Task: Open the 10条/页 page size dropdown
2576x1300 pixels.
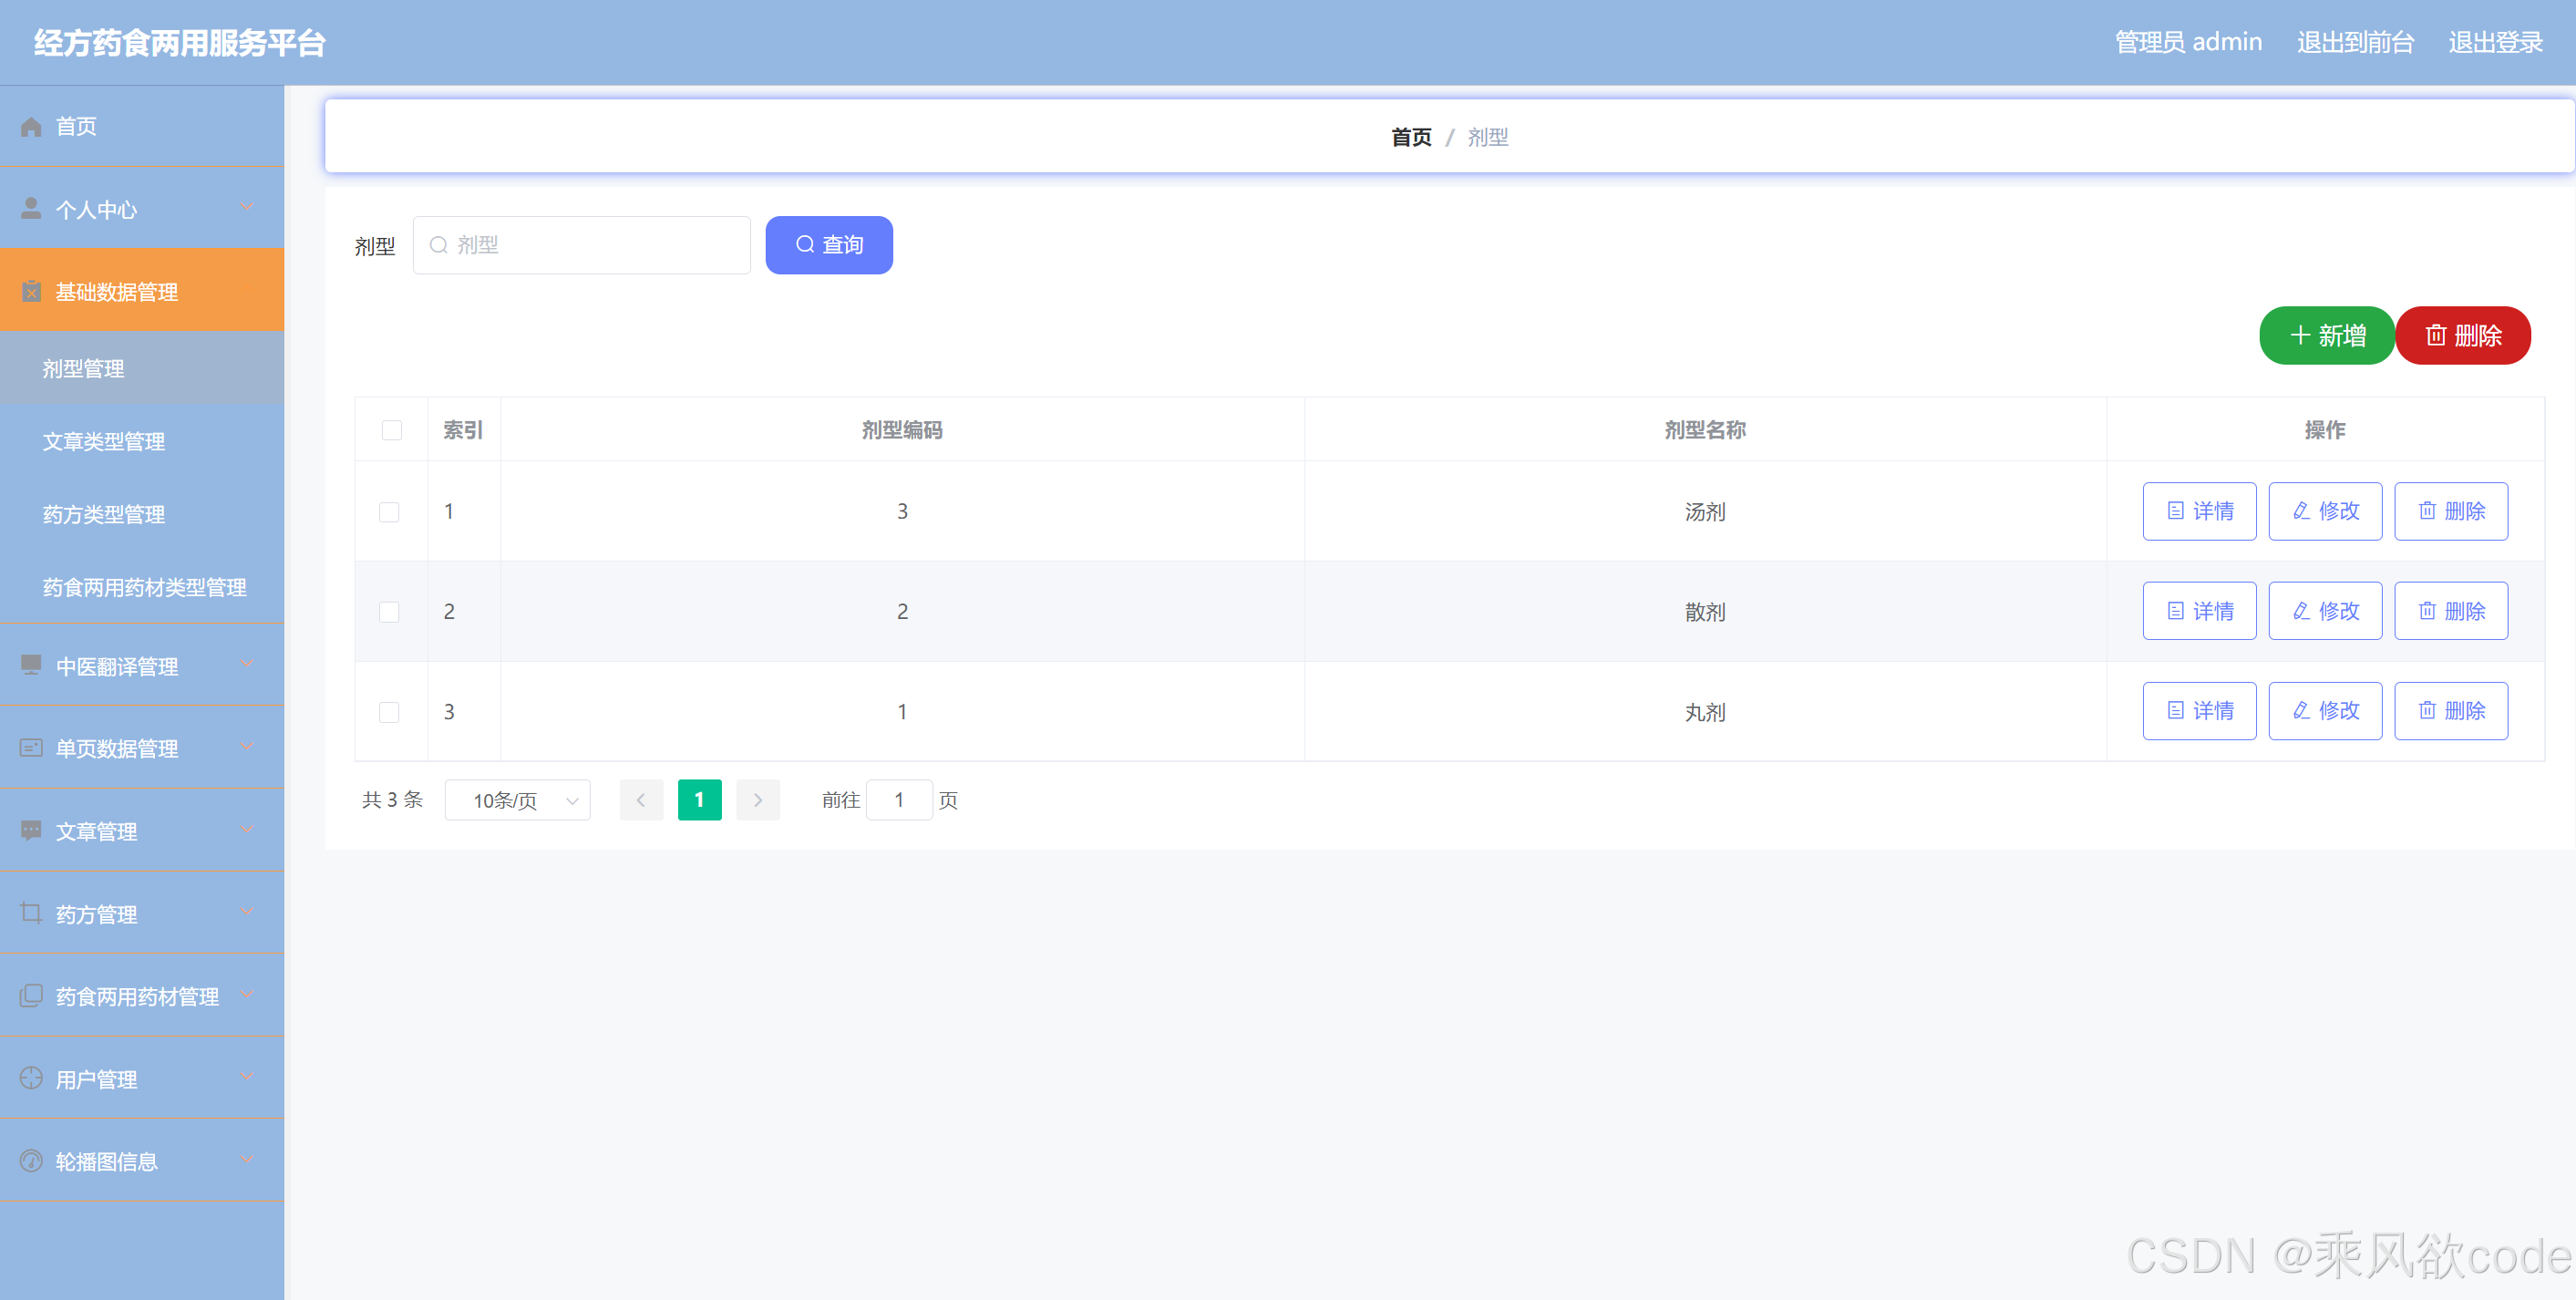Action: coord(517,800)
